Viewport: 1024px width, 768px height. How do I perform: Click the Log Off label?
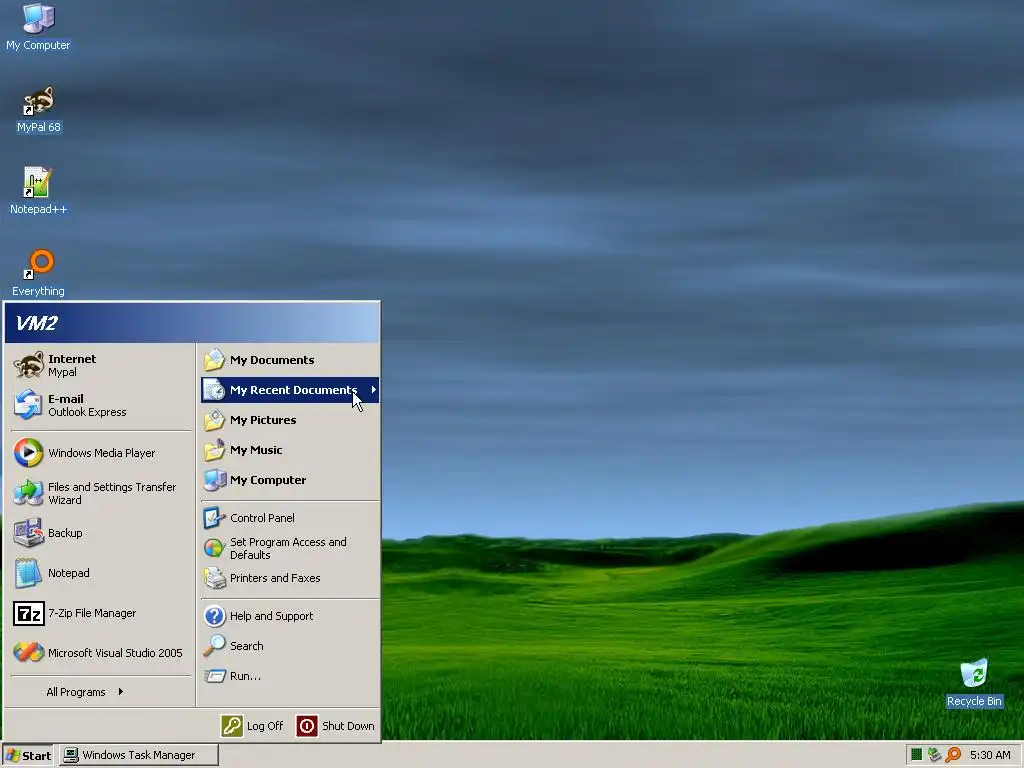[264, 726]
